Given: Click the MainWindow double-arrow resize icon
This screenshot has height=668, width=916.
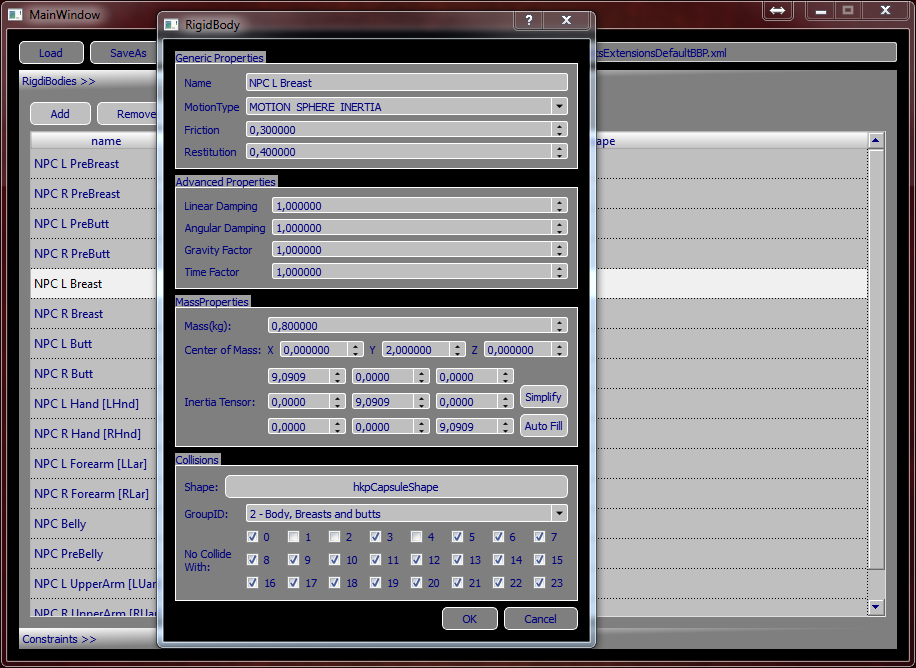Looking at the screenshot, I should tap(778, 11).
